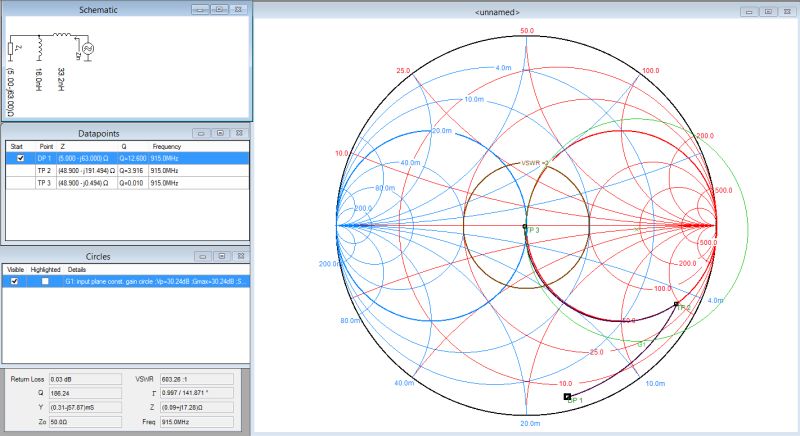Toggle Highlighted checkbox for G1 circle
This screenshot has width=800, height=436.
[x=45, y=281]
